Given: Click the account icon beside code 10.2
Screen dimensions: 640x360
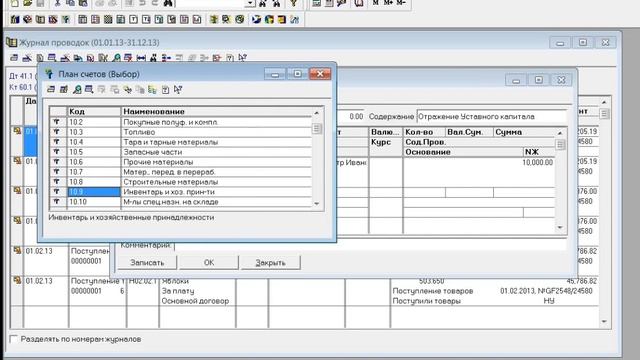Looking at the screenshot, I should tap(57, 122).
